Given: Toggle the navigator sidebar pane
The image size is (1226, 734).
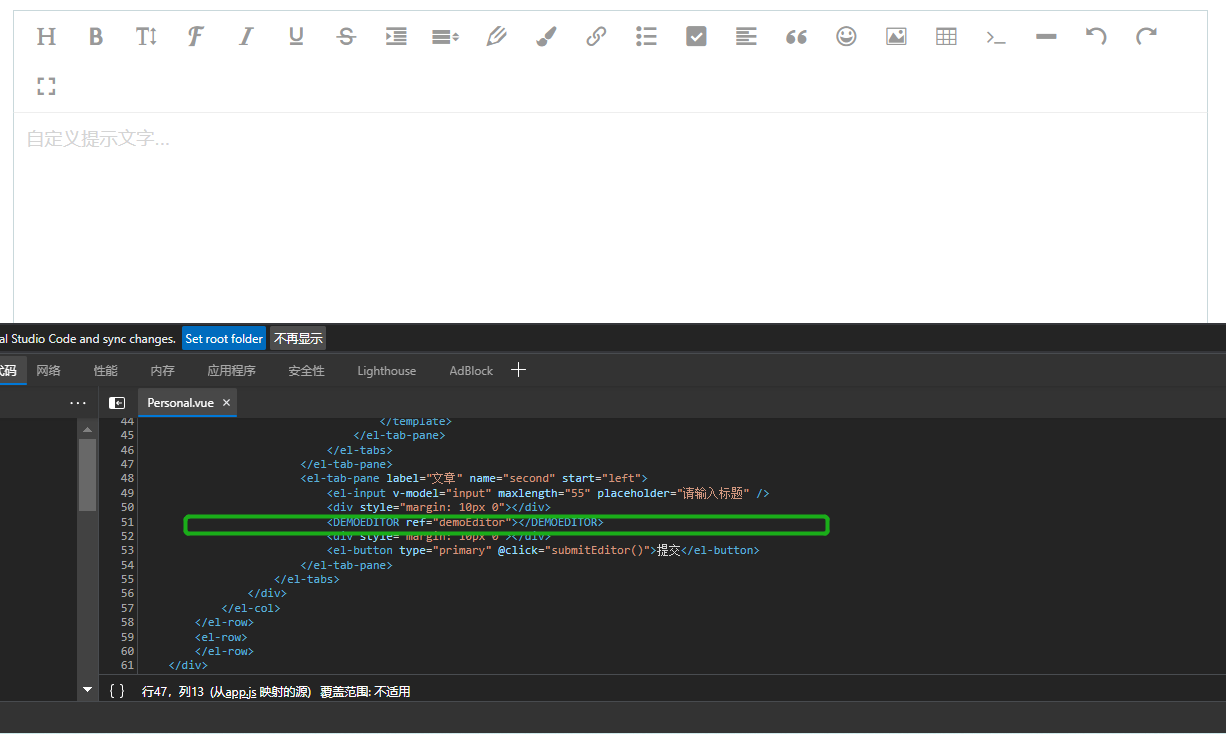Looking at the screenshot, I should tap(117, 402).
